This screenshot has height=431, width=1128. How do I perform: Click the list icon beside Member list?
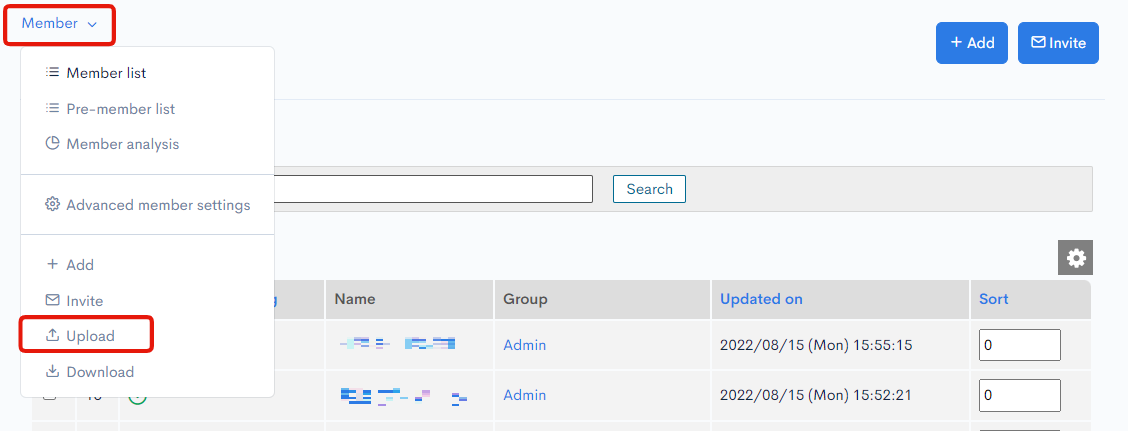52,73
